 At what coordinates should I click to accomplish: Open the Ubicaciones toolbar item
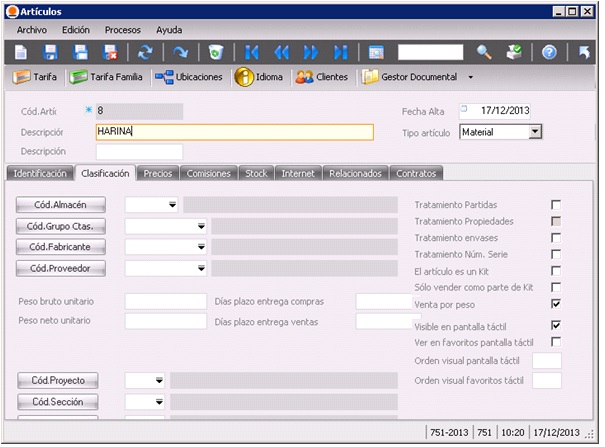(x=189, y=77)
